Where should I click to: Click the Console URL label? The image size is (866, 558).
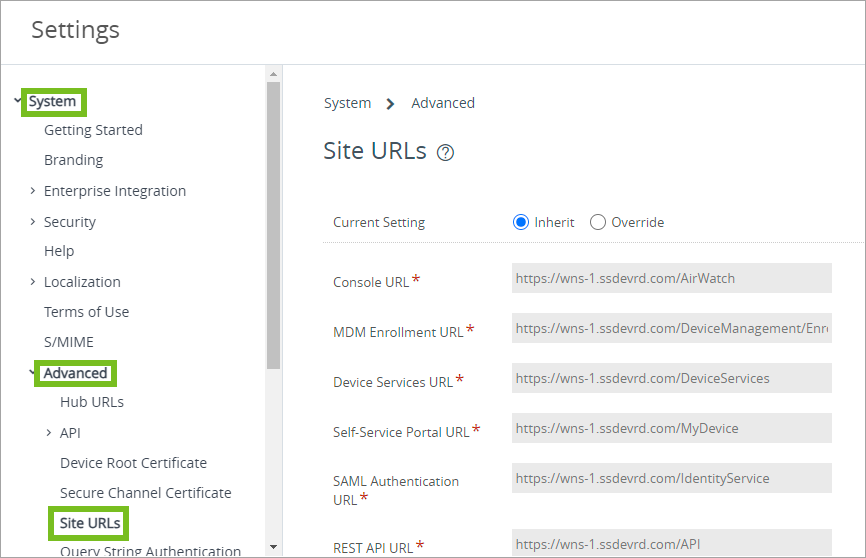point(371,282)
